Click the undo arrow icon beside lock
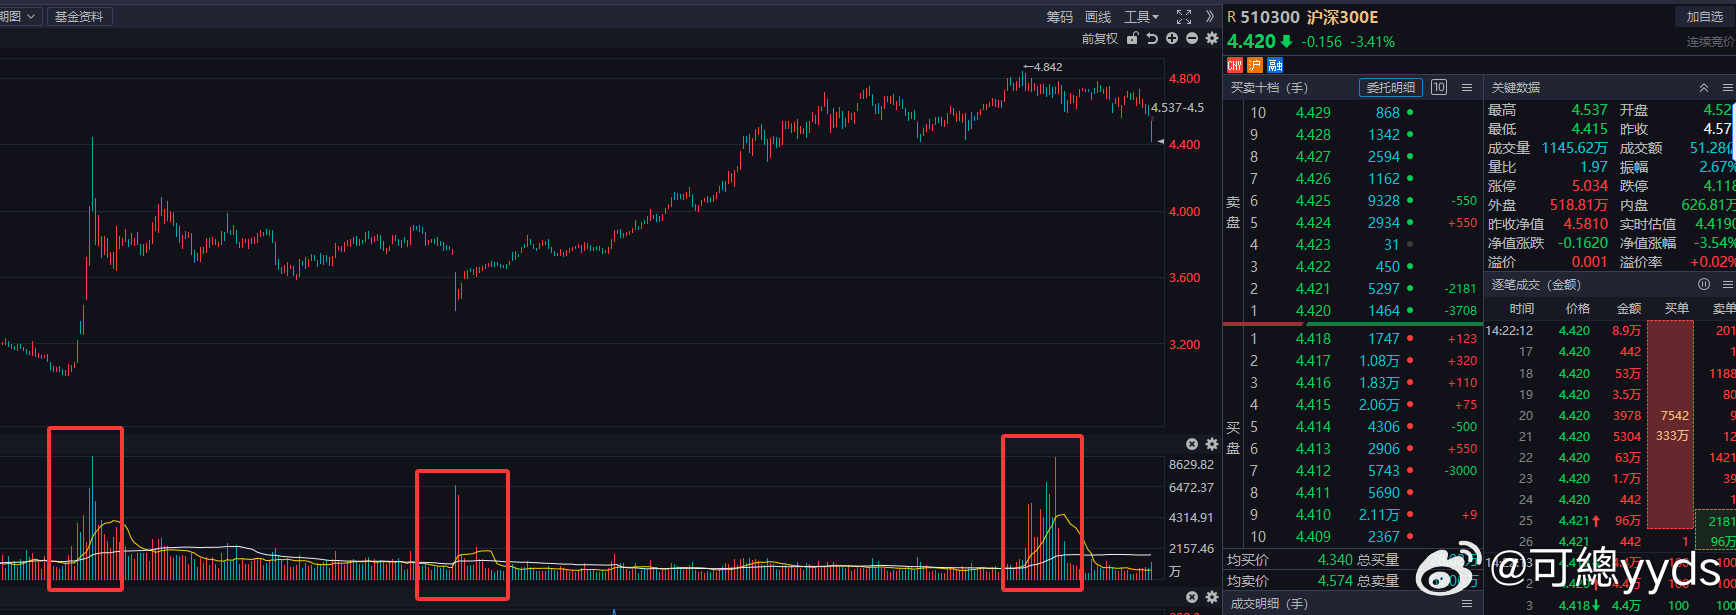 pos(1152,38)
